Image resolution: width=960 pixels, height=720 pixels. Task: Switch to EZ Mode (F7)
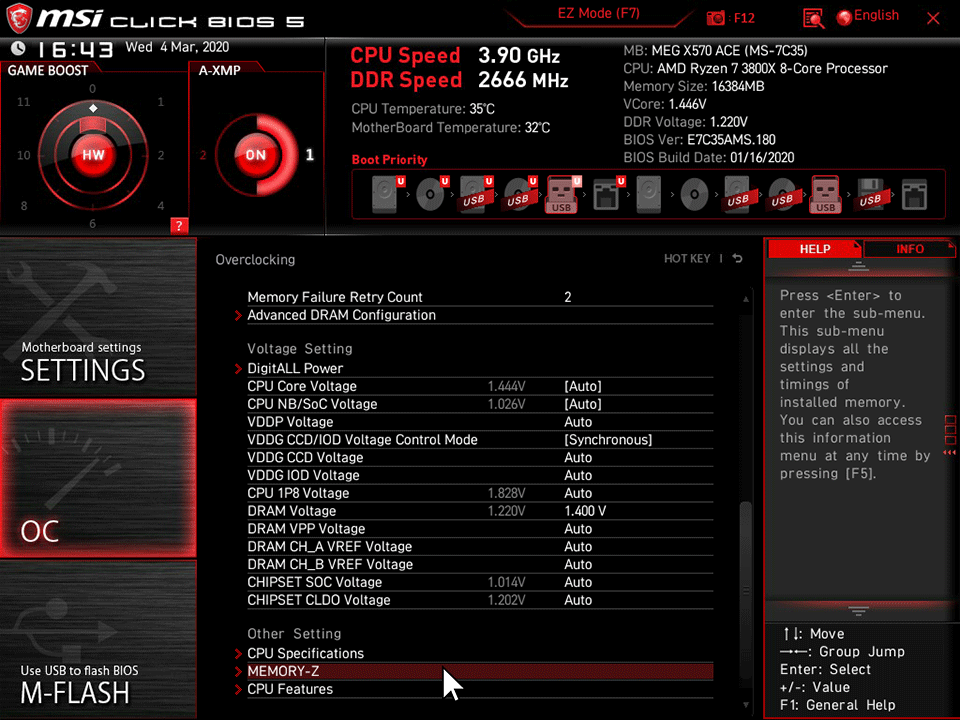(x=598, y=13)
